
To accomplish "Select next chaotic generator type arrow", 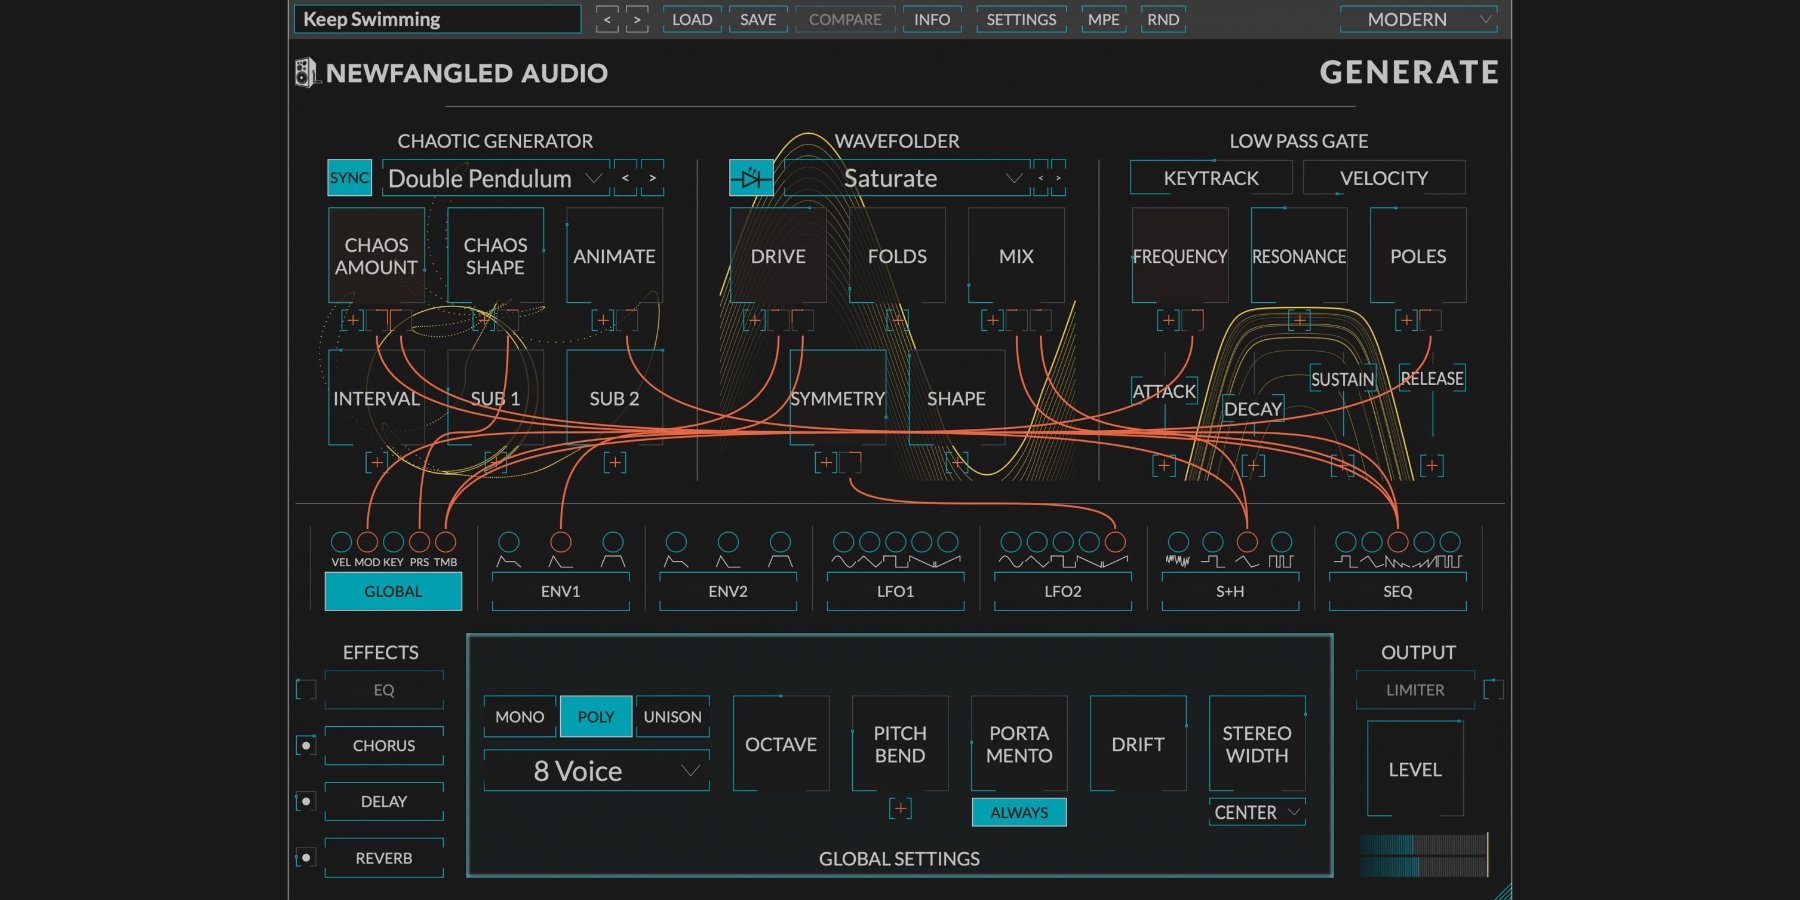I will click(x=652, y=178).
